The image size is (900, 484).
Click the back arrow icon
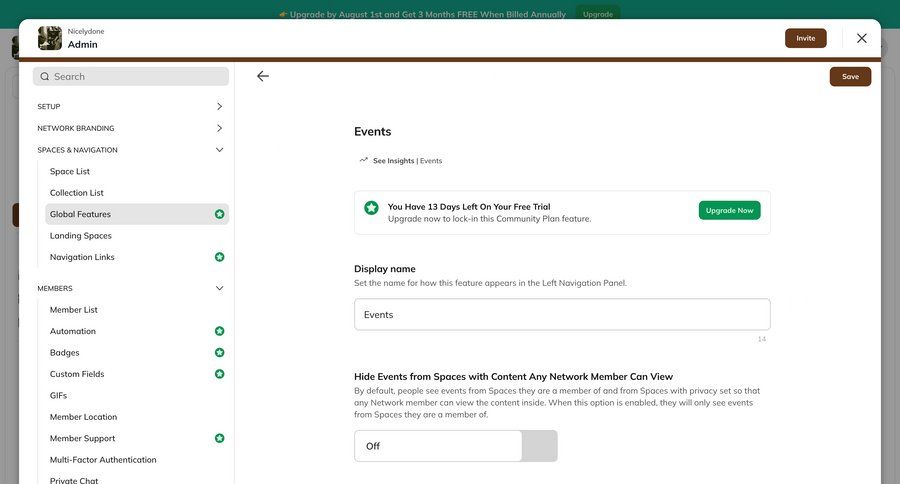pos(263,76)
